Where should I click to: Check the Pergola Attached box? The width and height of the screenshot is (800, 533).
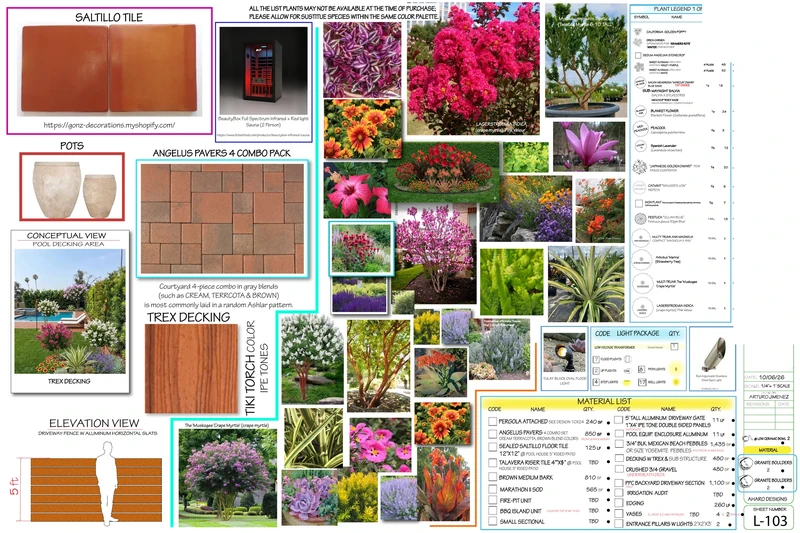coord(492,421)
